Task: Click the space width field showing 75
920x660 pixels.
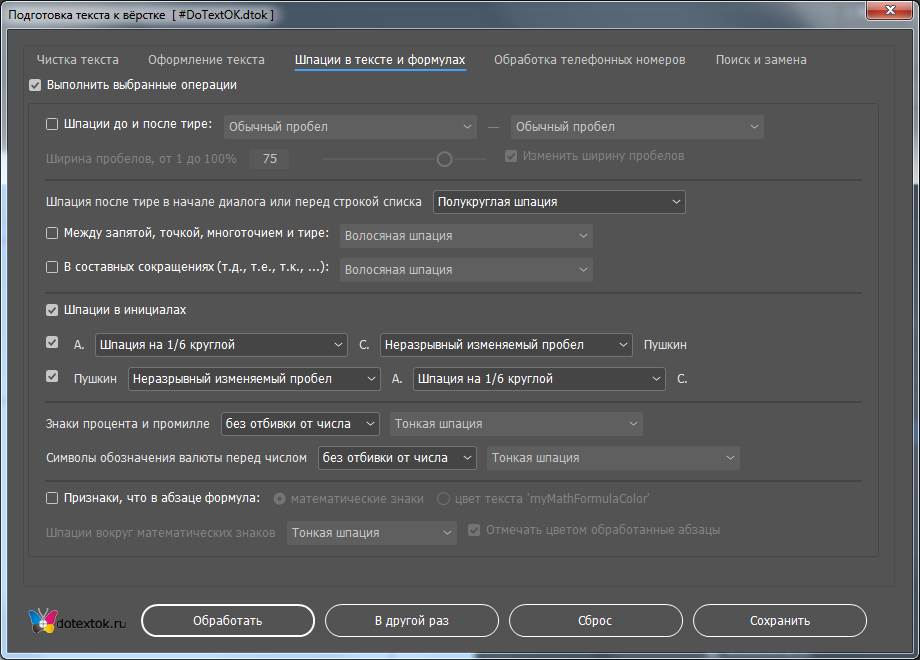Action: click(x=269, y=159)
